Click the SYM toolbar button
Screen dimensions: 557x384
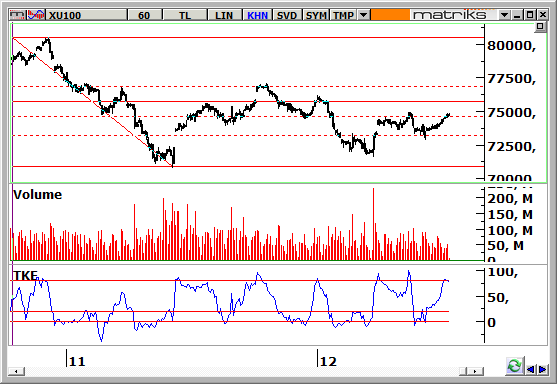(x=316, y=15)
